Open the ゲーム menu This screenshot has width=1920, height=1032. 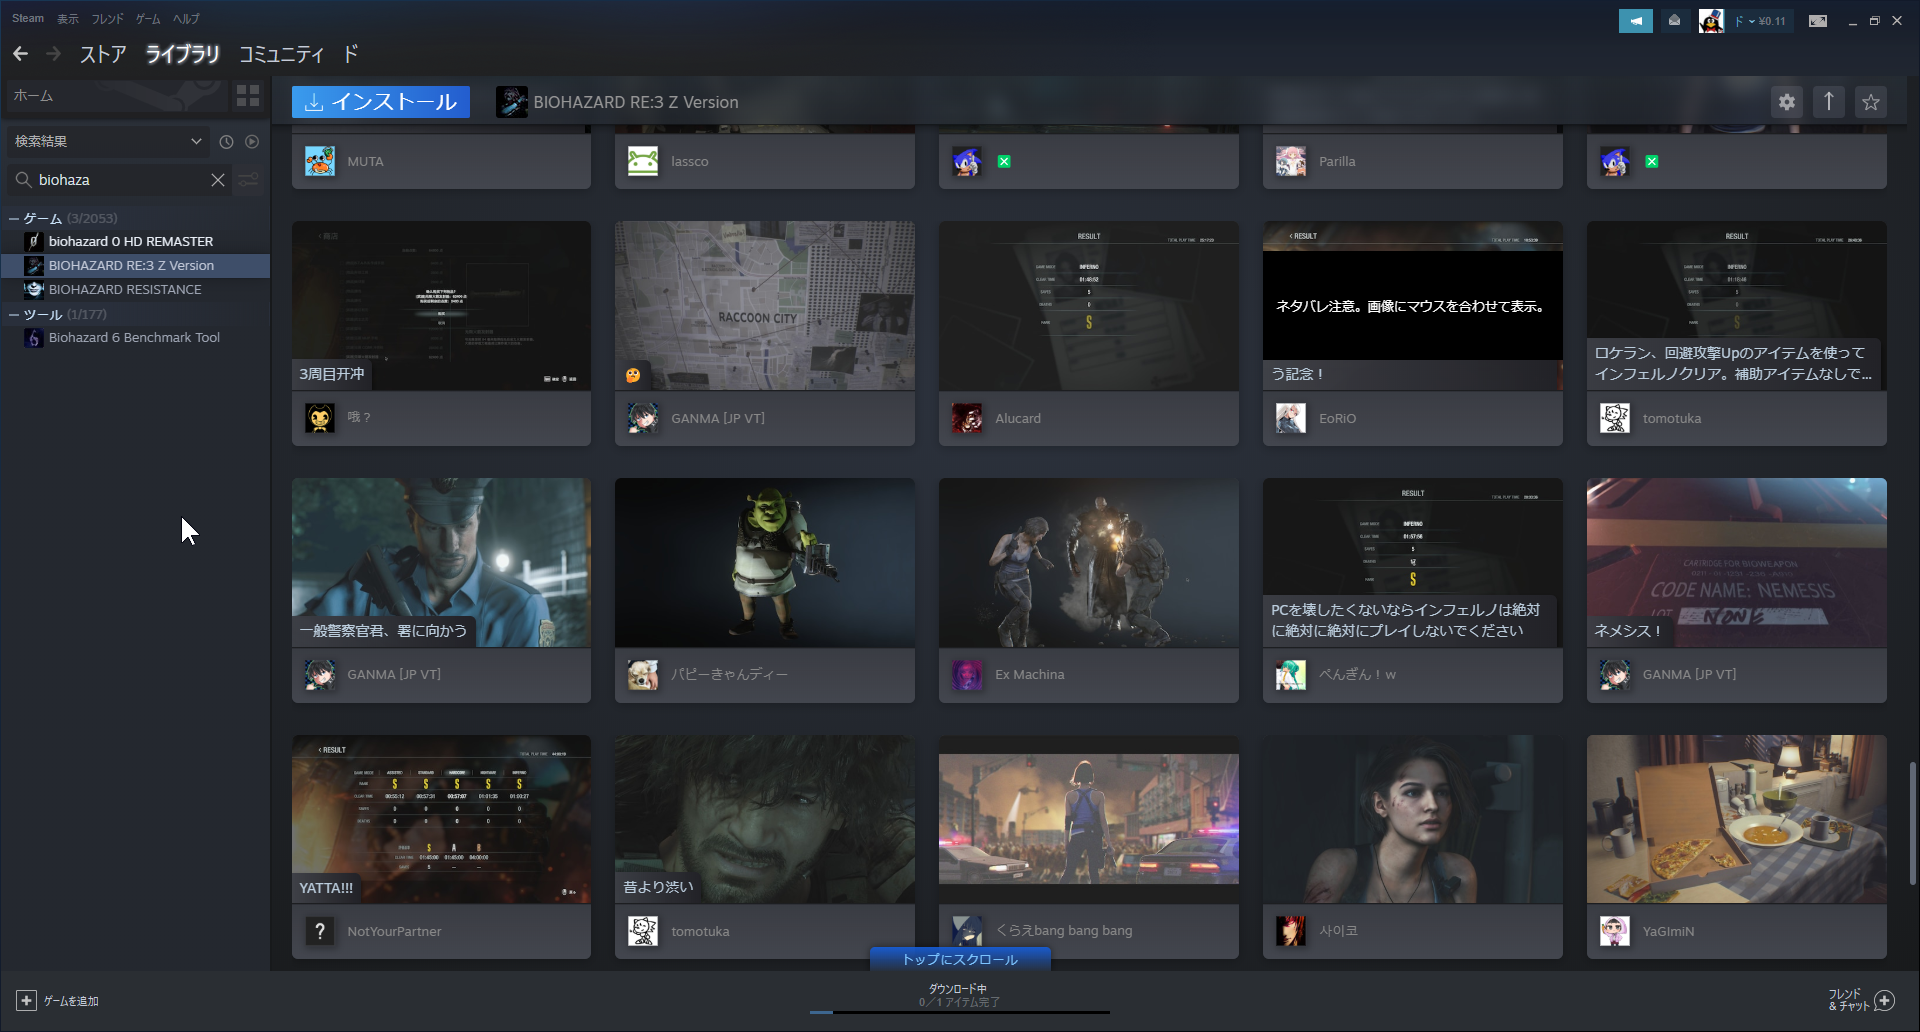click(148, 19)
